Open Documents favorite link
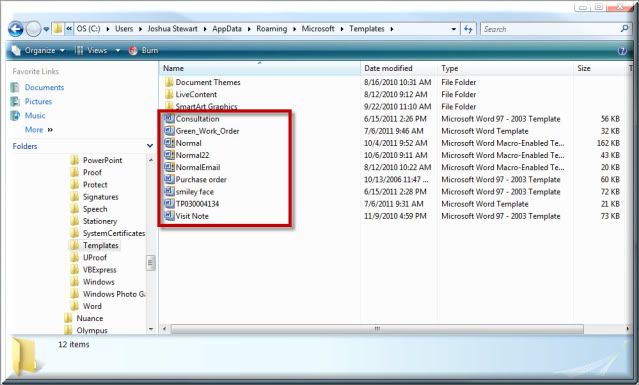The image size is (639, 385). [x=44, y=87]
